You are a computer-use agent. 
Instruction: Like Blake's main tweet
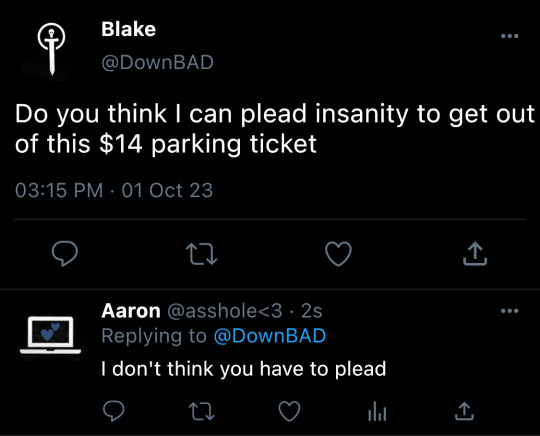[x=339, y=254]
